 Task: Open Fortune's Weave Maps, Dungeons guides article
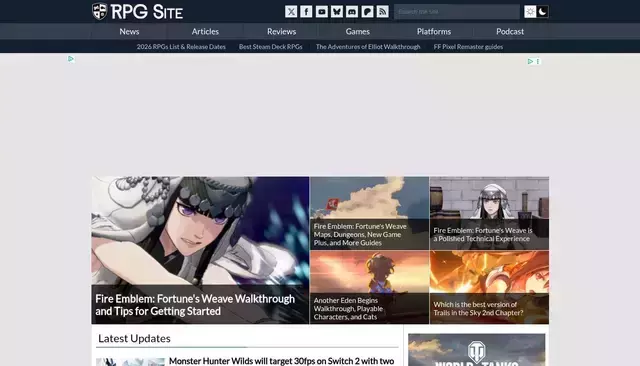369,213
